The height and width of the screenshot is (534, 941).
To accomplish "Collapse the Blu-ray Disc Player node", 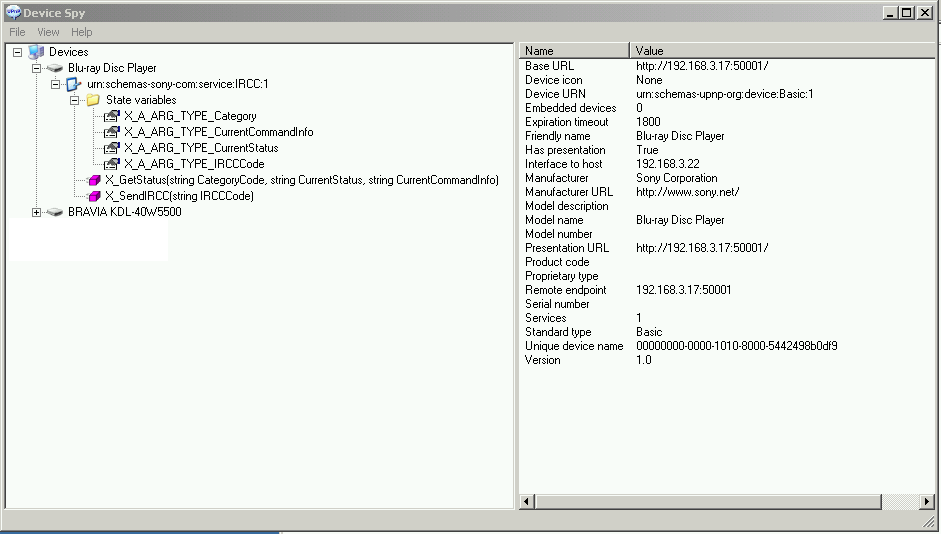I will click(37, 68).
